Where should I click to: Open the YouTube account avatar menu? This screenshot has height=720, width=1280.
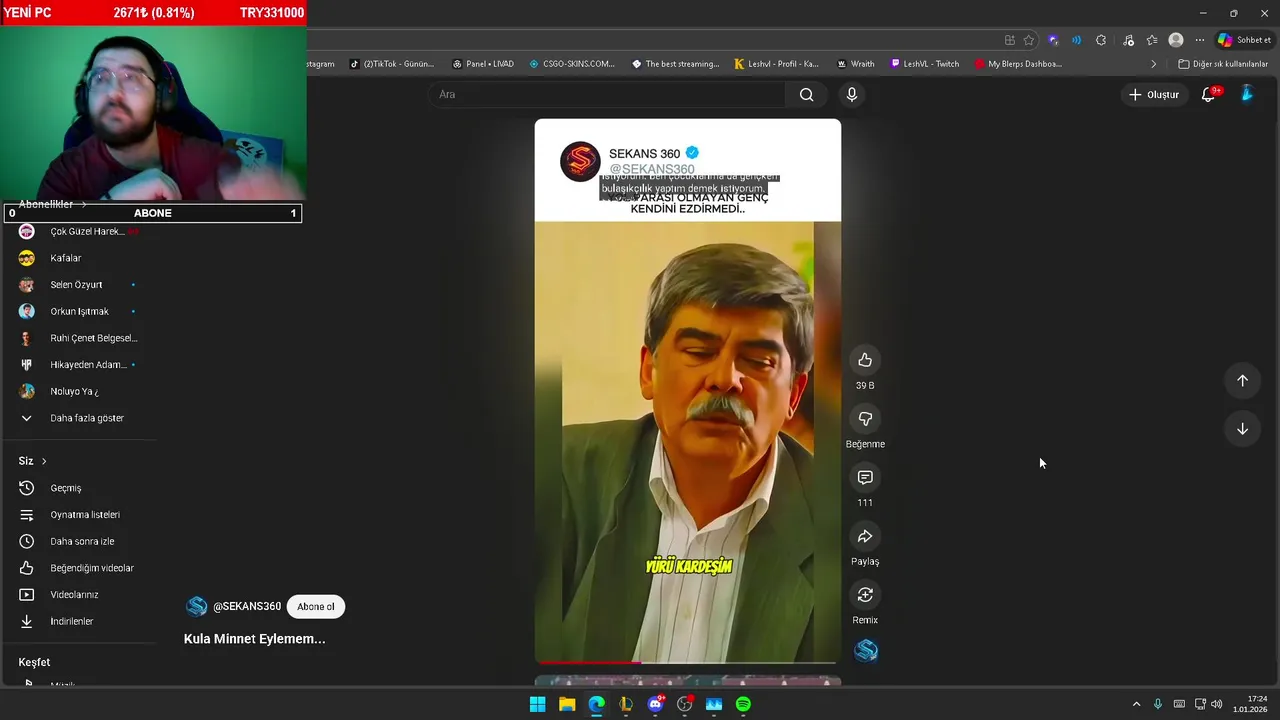pyautogui.click(x=1246, y=94)
